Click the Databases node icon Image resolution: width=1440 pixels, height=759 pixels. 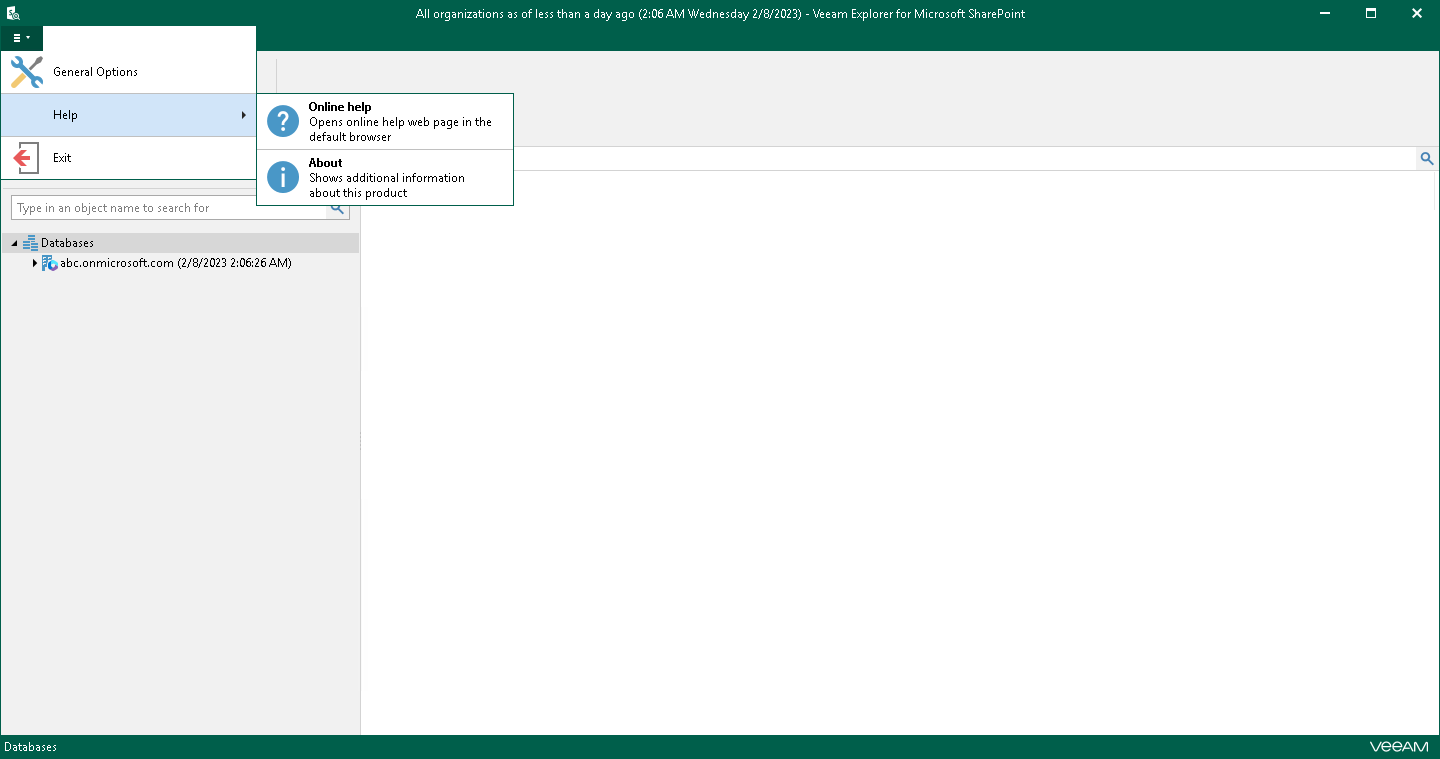point(30,242)
